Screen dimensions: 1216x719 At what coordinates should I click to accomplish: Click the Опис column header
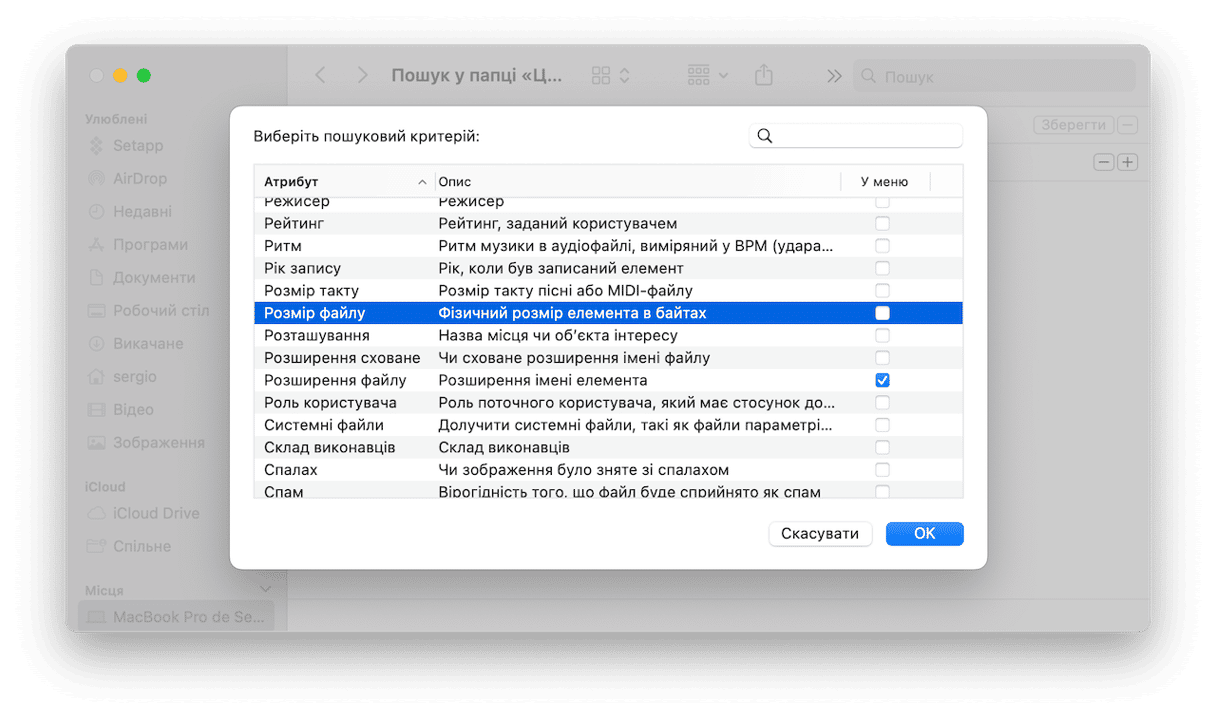(637, 182)
